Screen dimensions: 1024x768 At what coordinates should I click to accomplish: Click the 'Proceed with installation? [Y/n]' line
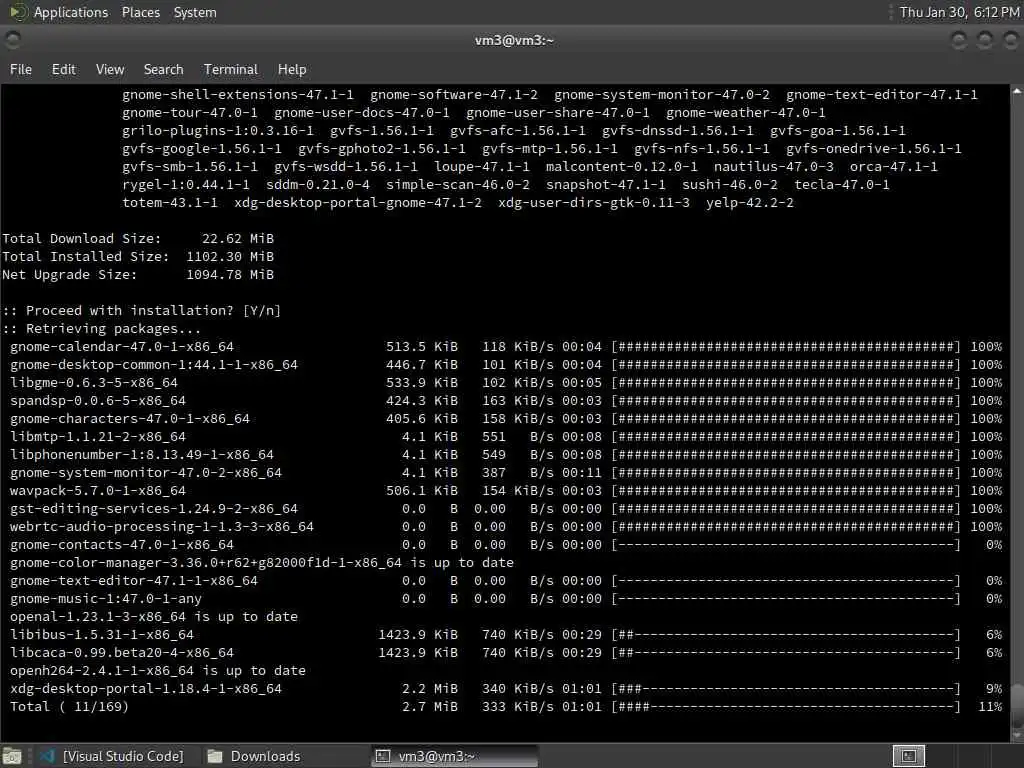(142, 310)
